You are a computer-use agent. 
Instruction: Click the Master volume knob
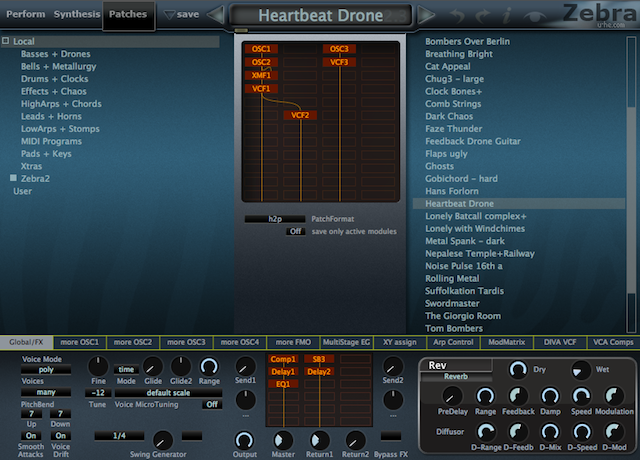[283, 440]
